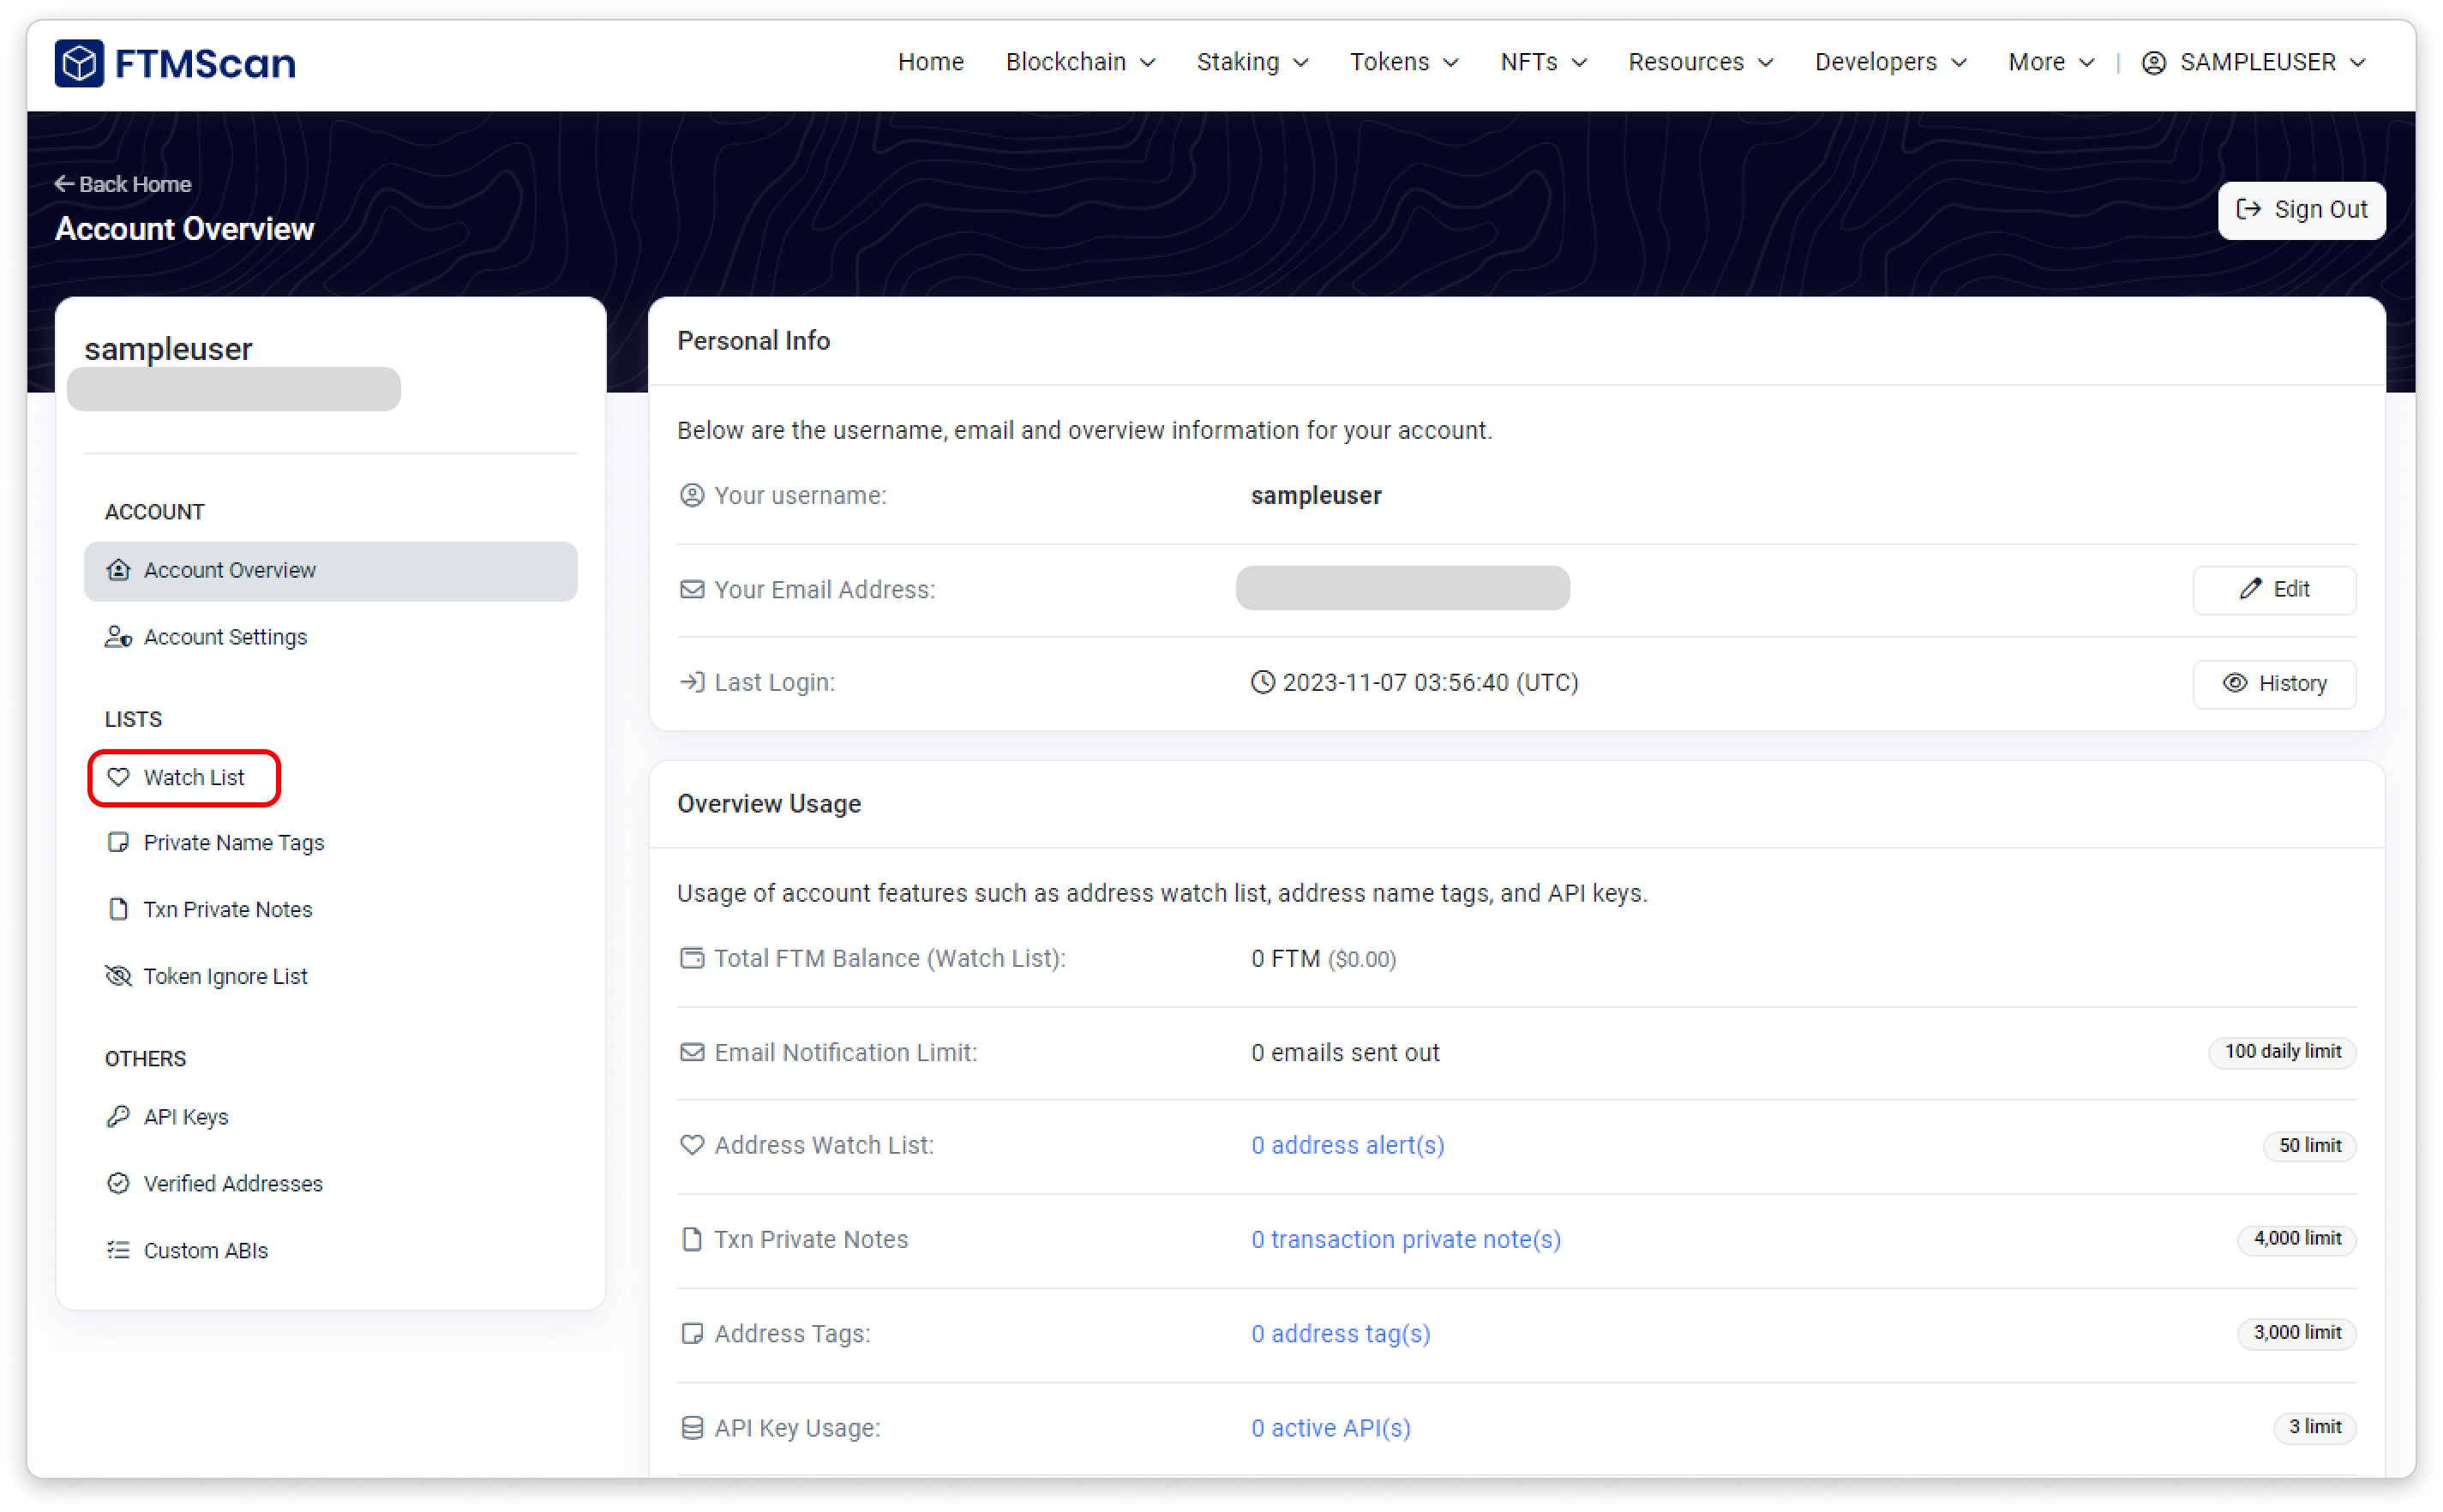Image resolution: width=2443 pixels, height=1512 pixels.
Task: Click the tag note icon beside Address Tags
Action: (691, 1334)
